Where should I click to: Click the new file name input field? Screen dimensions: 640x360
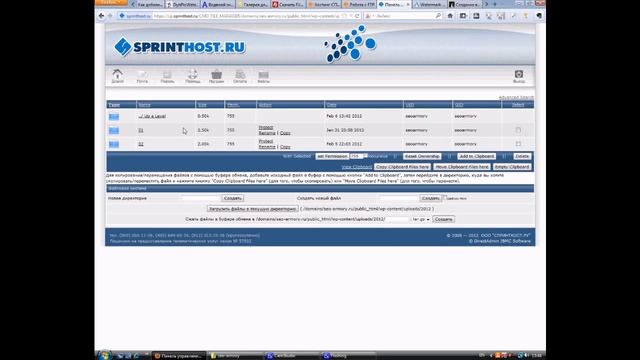tap(399, 198)
